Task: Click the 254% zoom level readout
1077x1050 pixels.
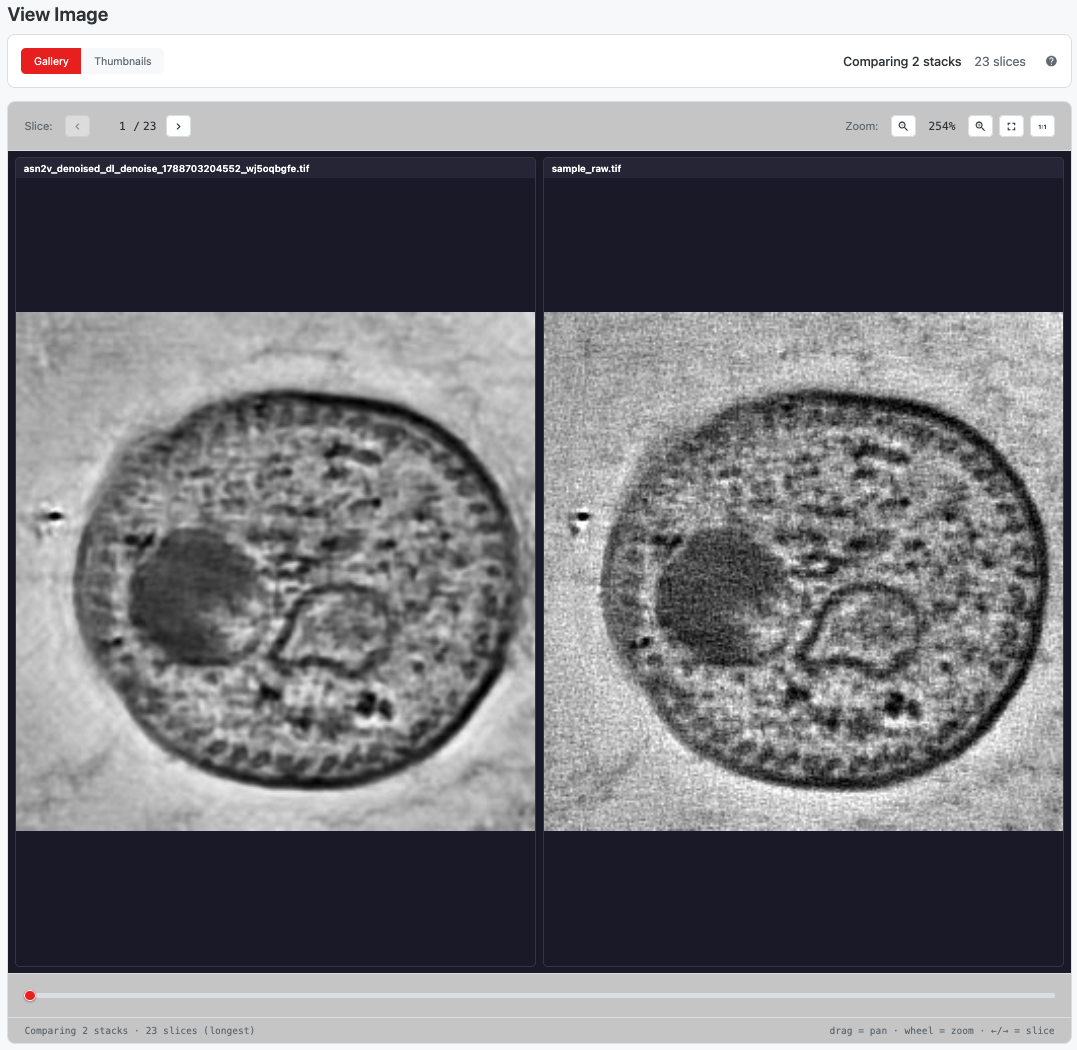Action: pos(941,126)
